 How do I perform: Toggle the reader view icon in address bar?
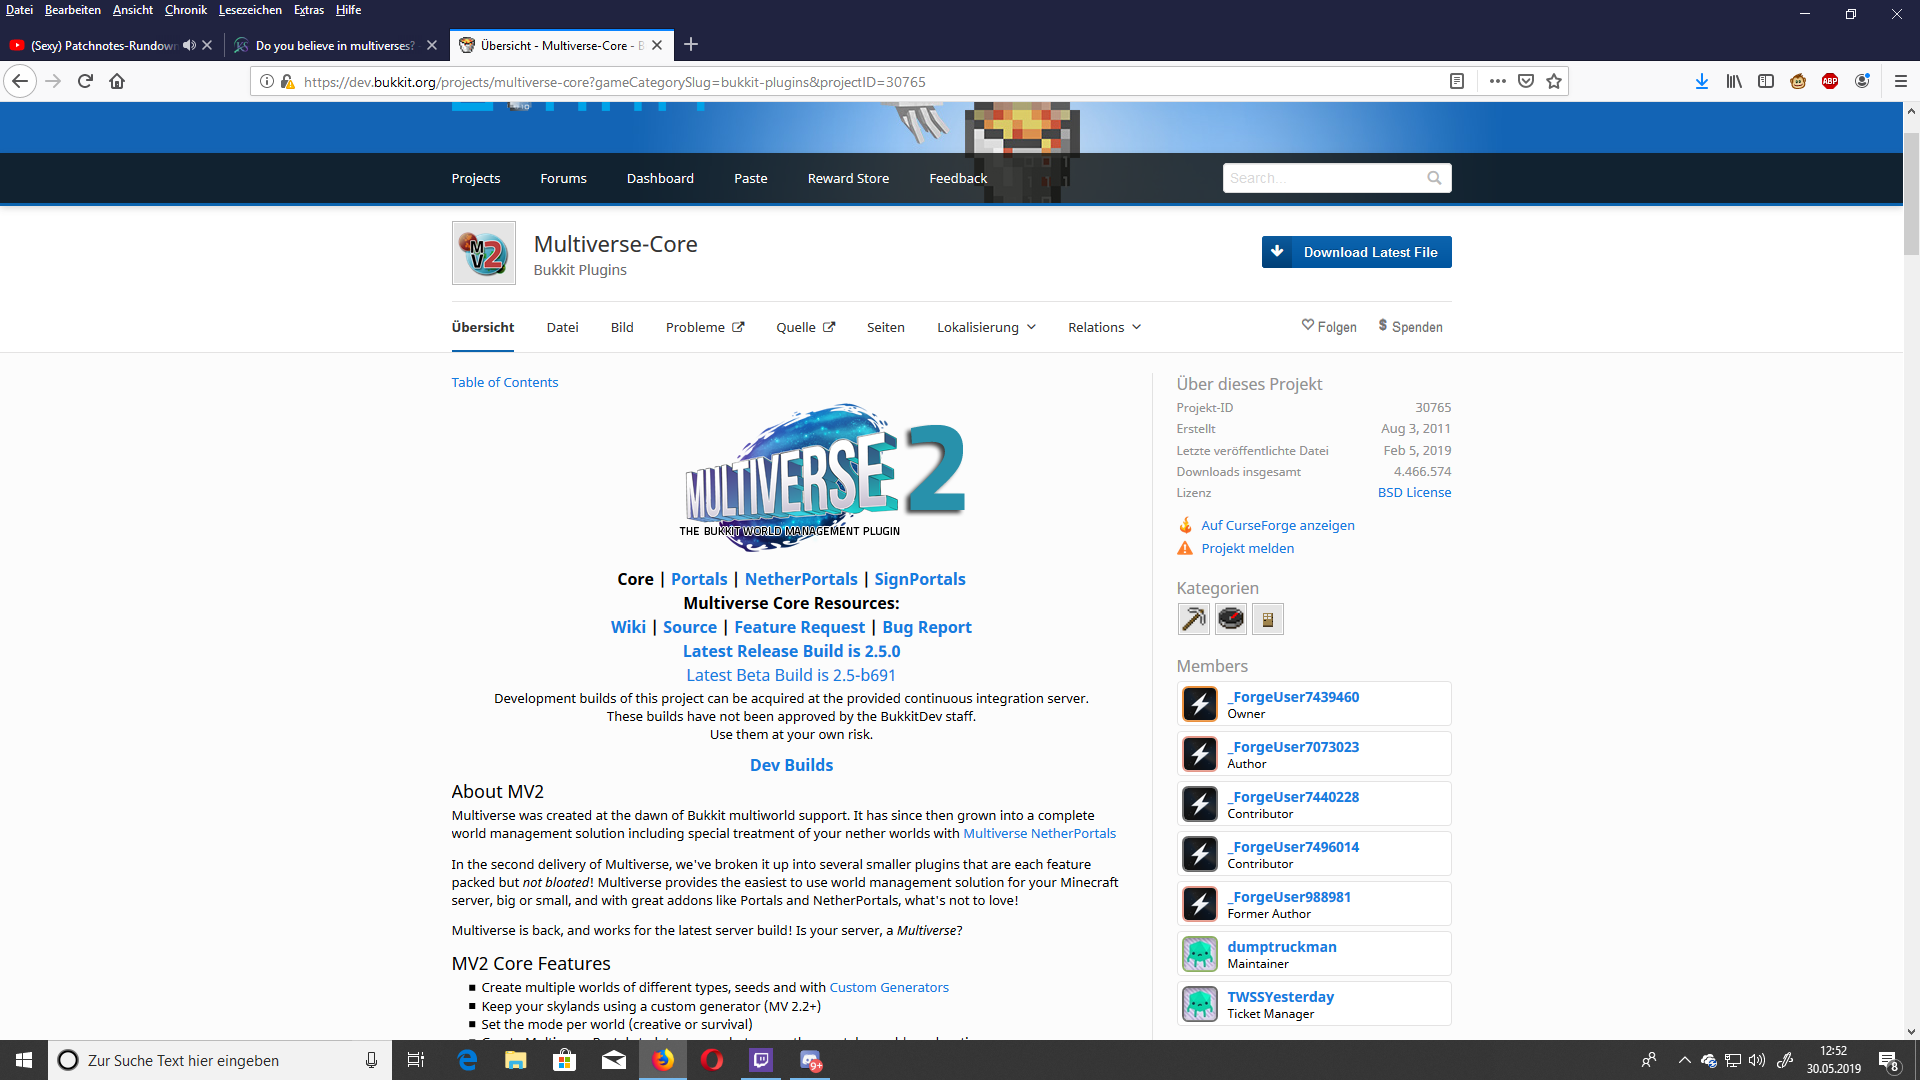point(1457,81)
